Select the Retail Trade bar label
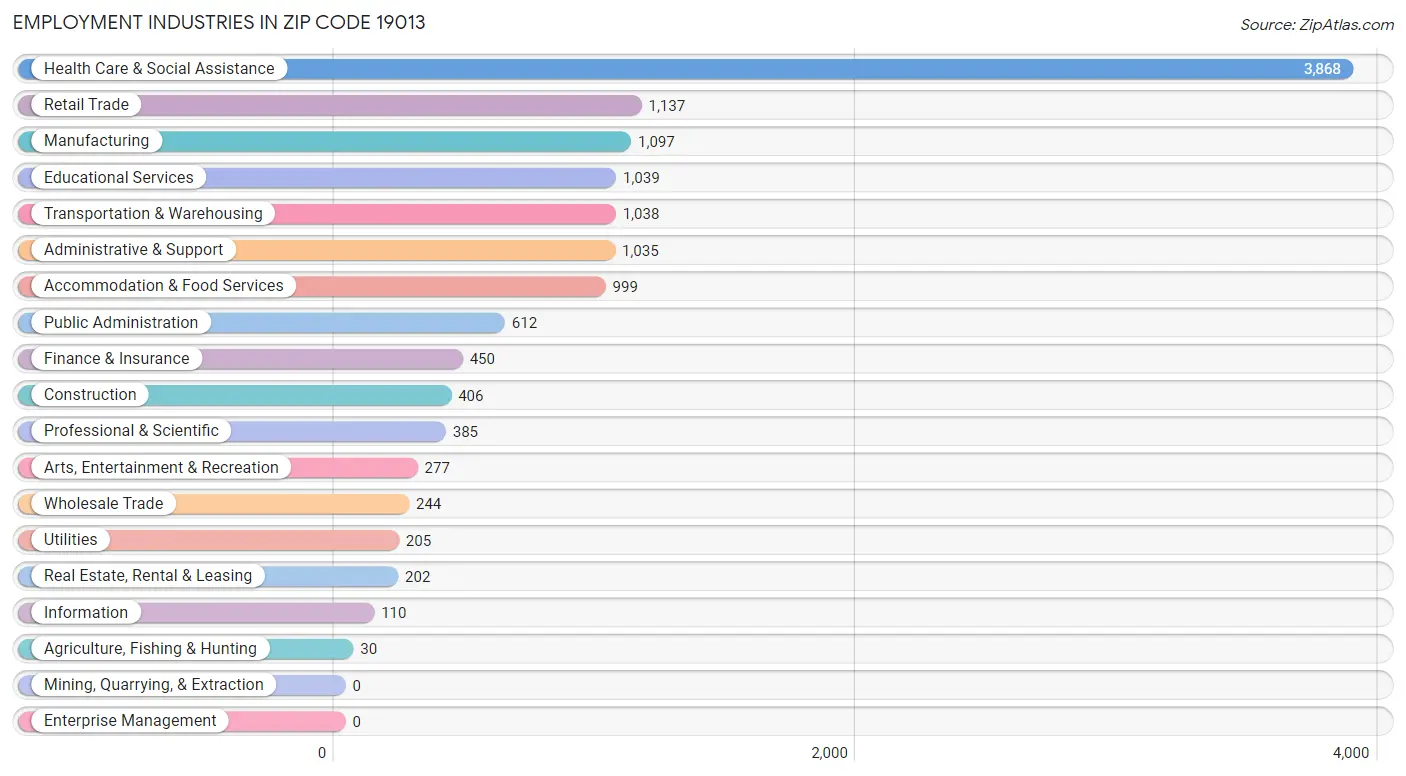The image size is (1406, 776). pyautogui.click(x=86, y=105)
